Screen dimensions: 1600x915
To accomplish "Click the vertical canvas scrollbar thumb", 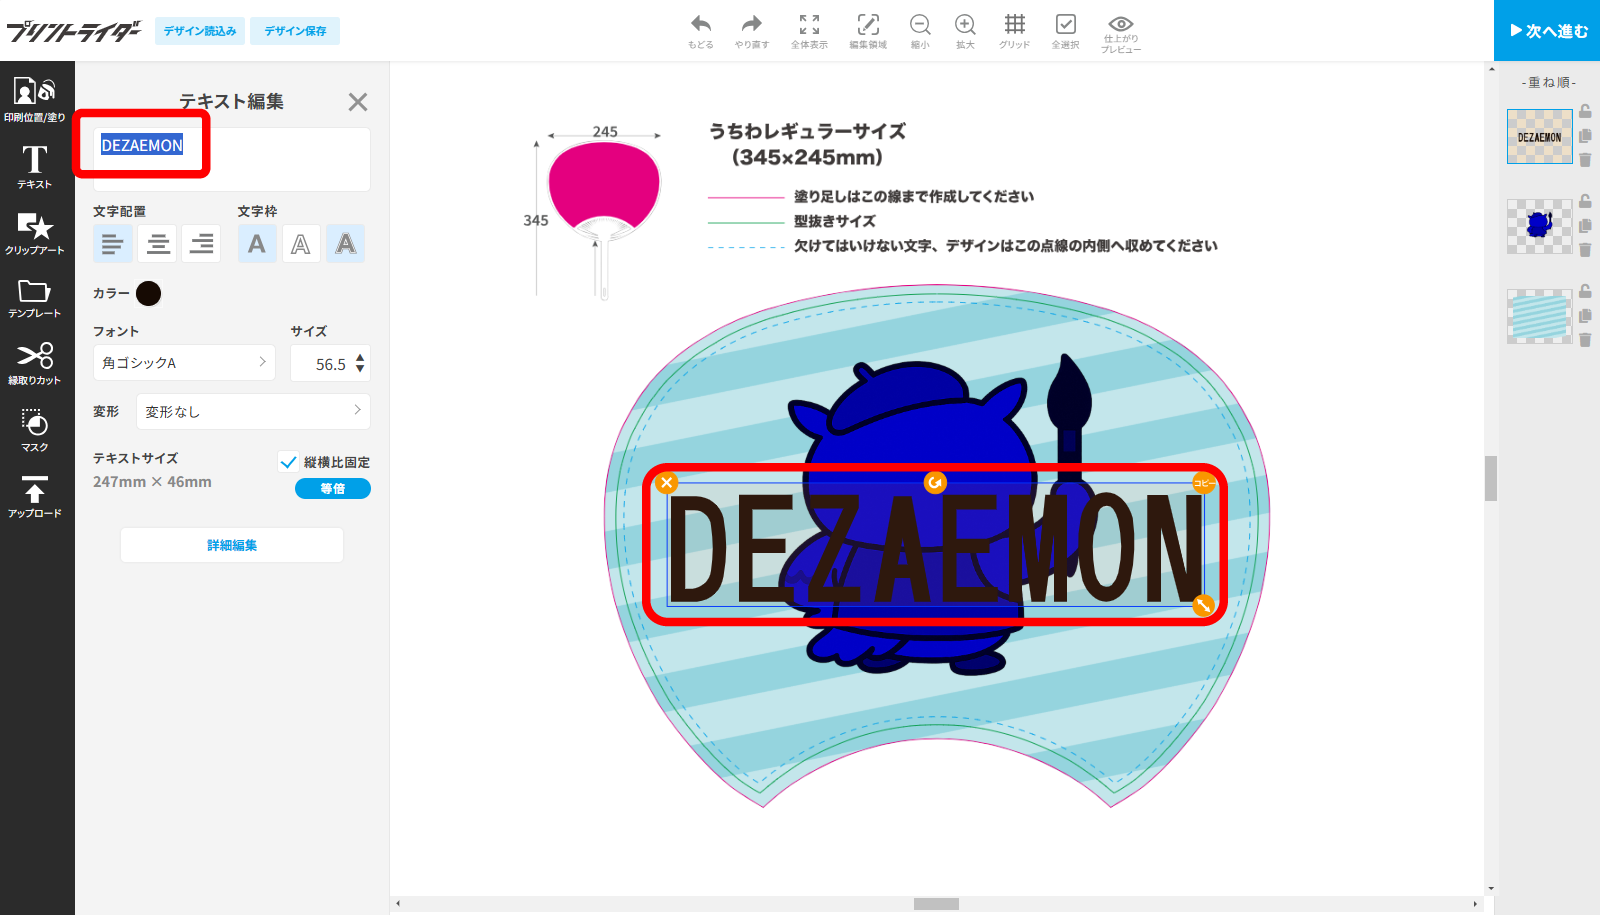I will point(1491,478).
